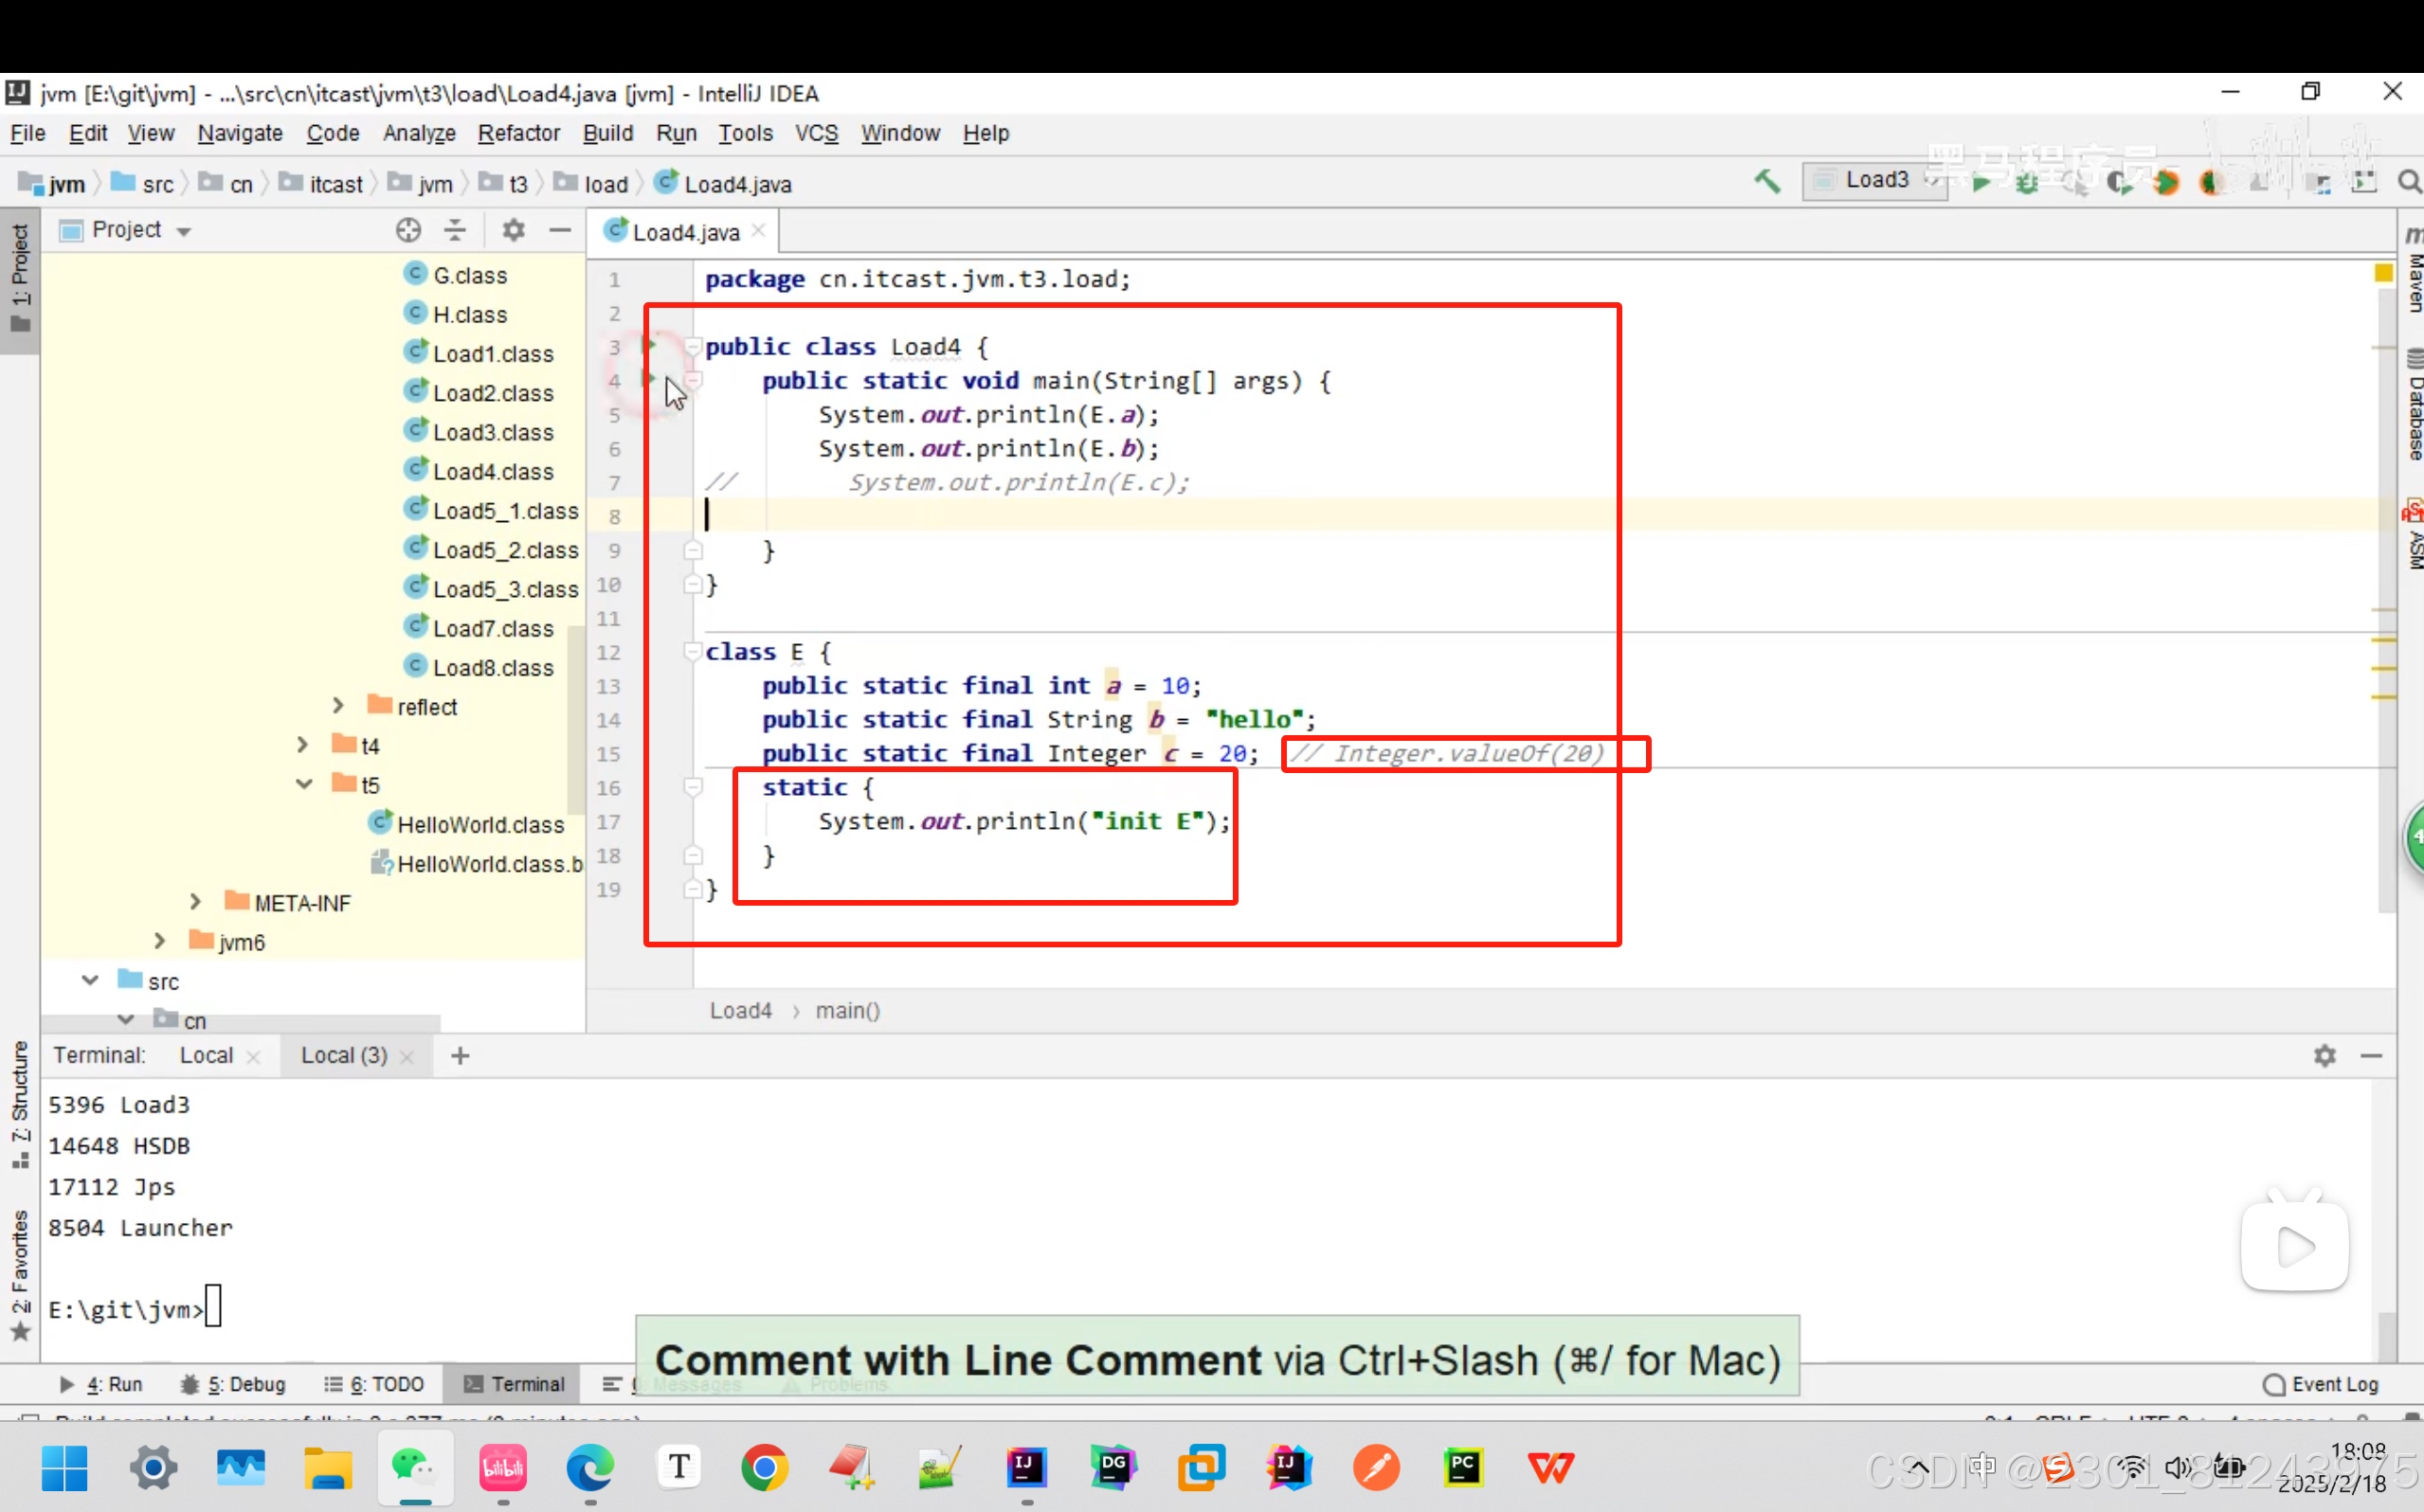Viewport: 2424px width, 1512px height.
Task: Hide the Project panel with minus icon
Action: click(x=560, y=230)
